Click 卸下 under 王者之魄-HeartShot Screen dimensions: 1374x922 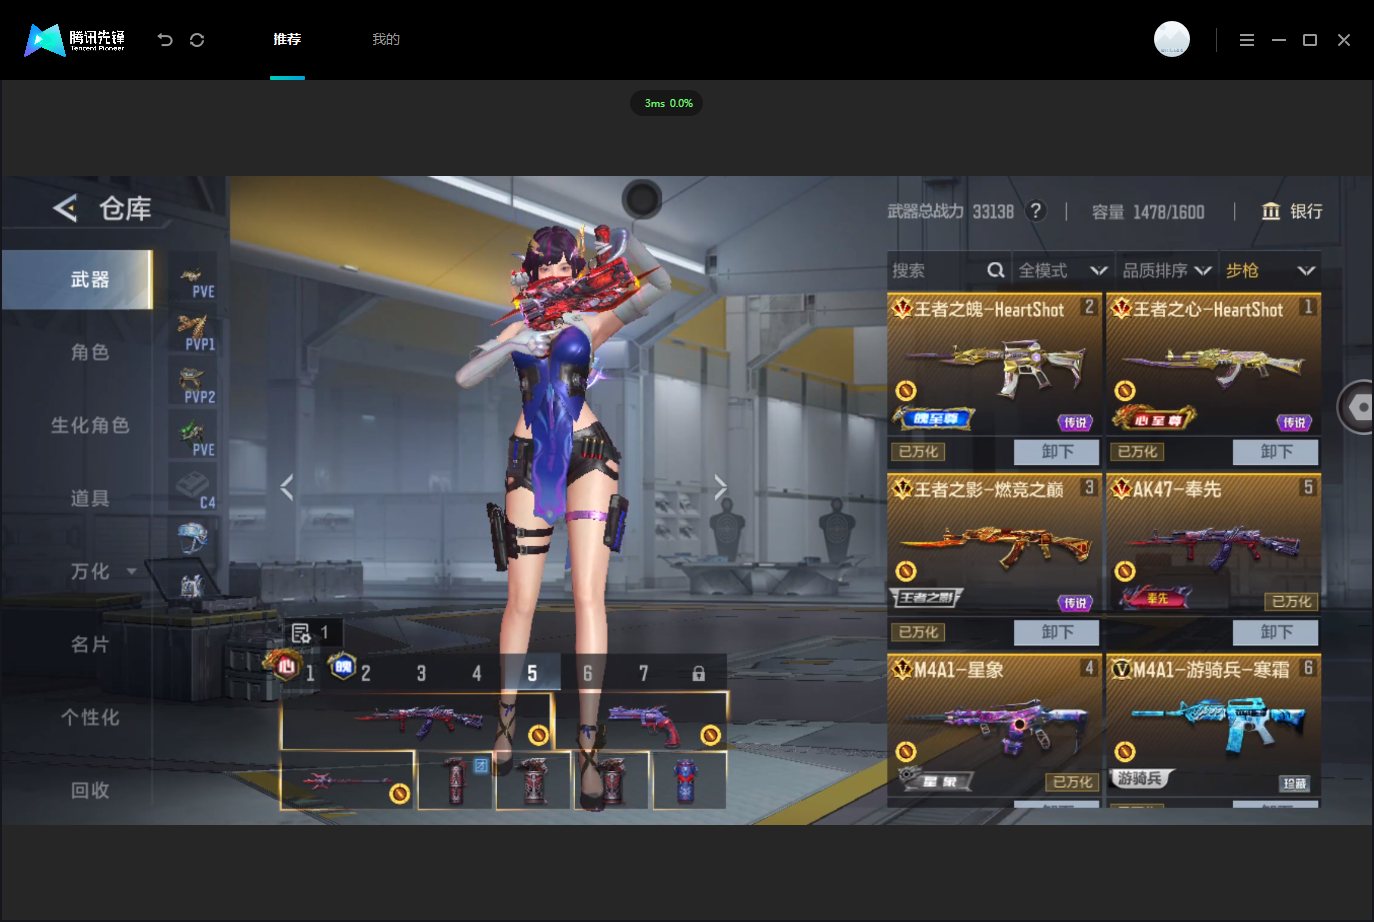[x=1057, y=452]
